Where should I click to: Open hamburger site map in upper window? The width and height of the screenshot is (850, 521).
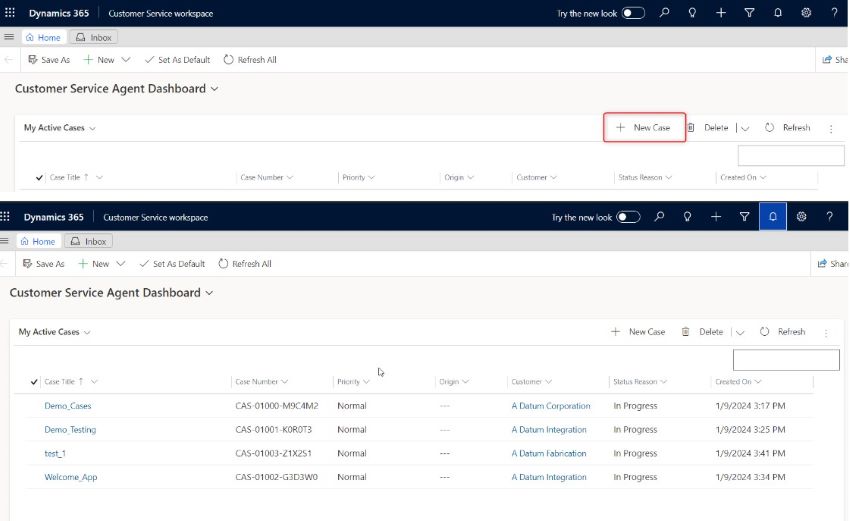tap(9, 37)
